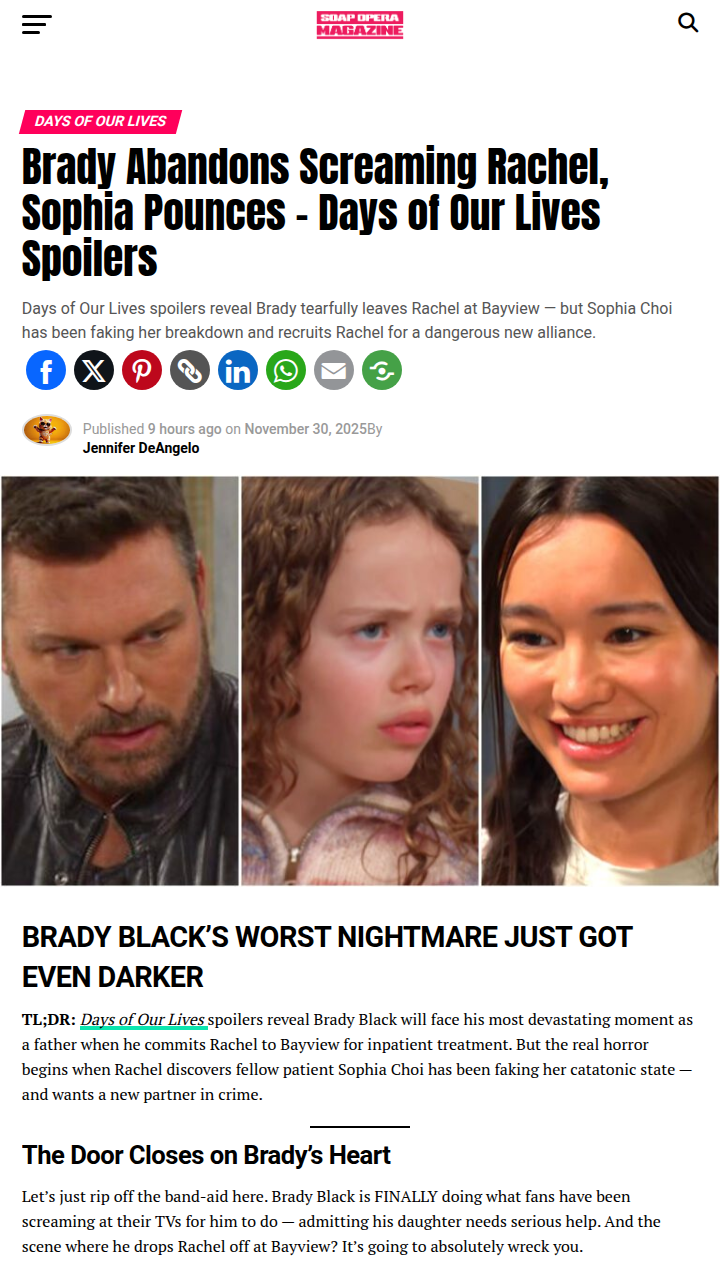Open the Days of Our Lives category tag

(100, 121)
